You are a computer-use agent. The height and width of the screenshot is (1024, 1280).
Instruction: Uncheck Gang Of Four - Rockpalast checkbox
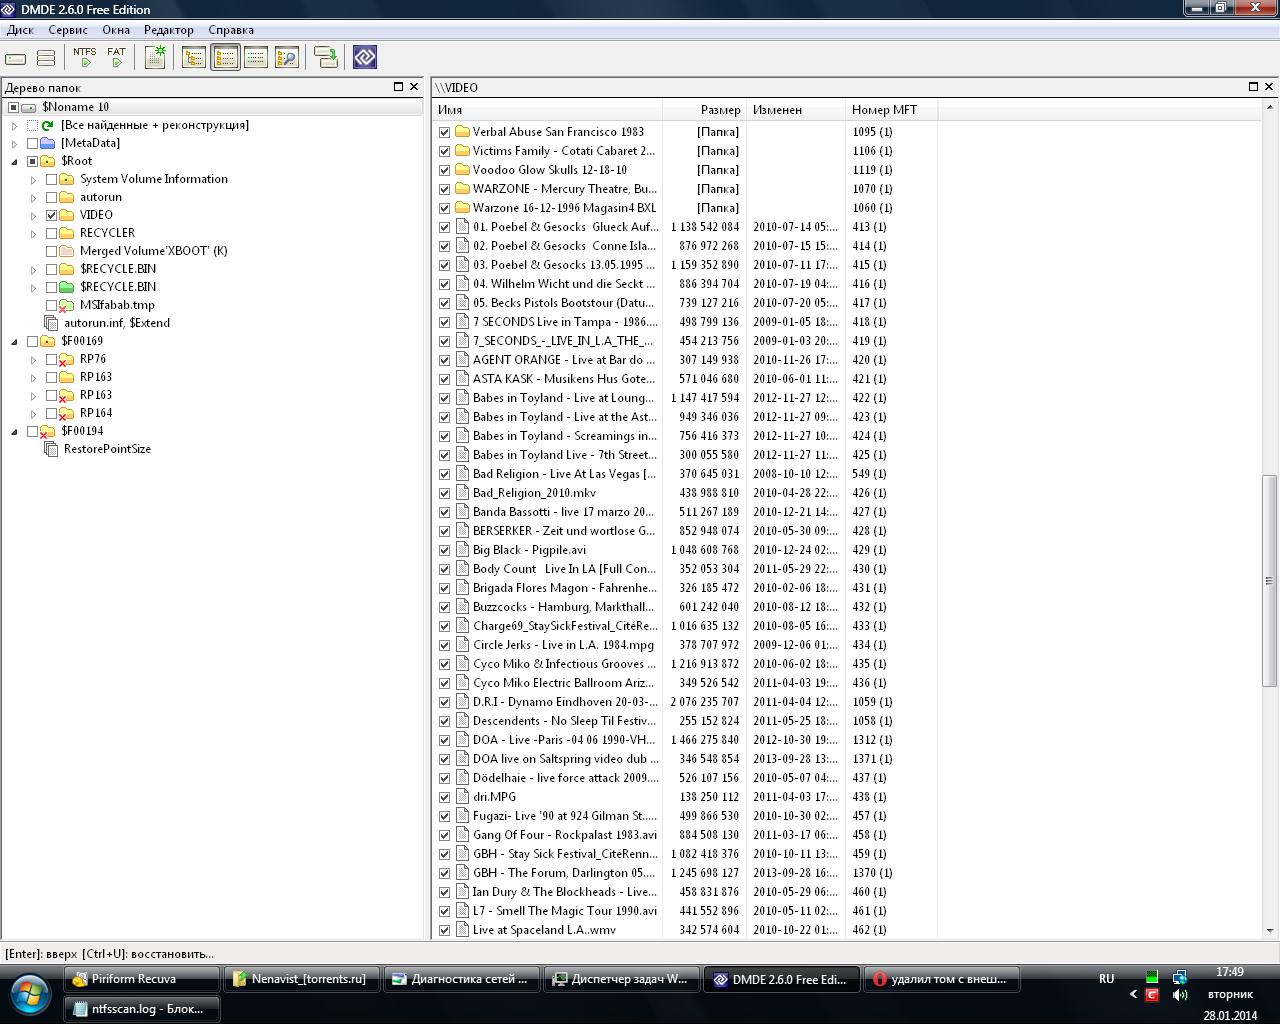445,834
